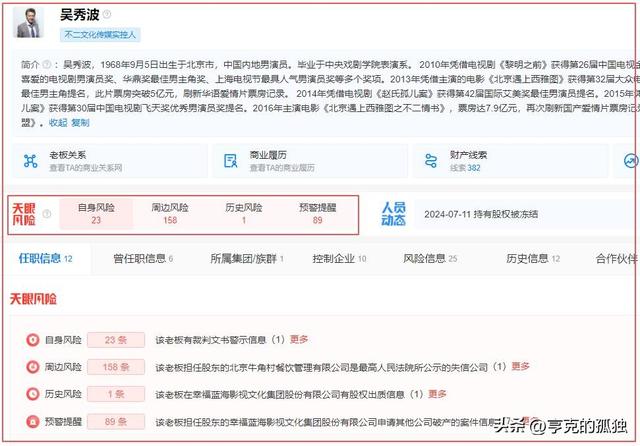Select 历史风险 1 in risk bar

click(x=244, y=214)
